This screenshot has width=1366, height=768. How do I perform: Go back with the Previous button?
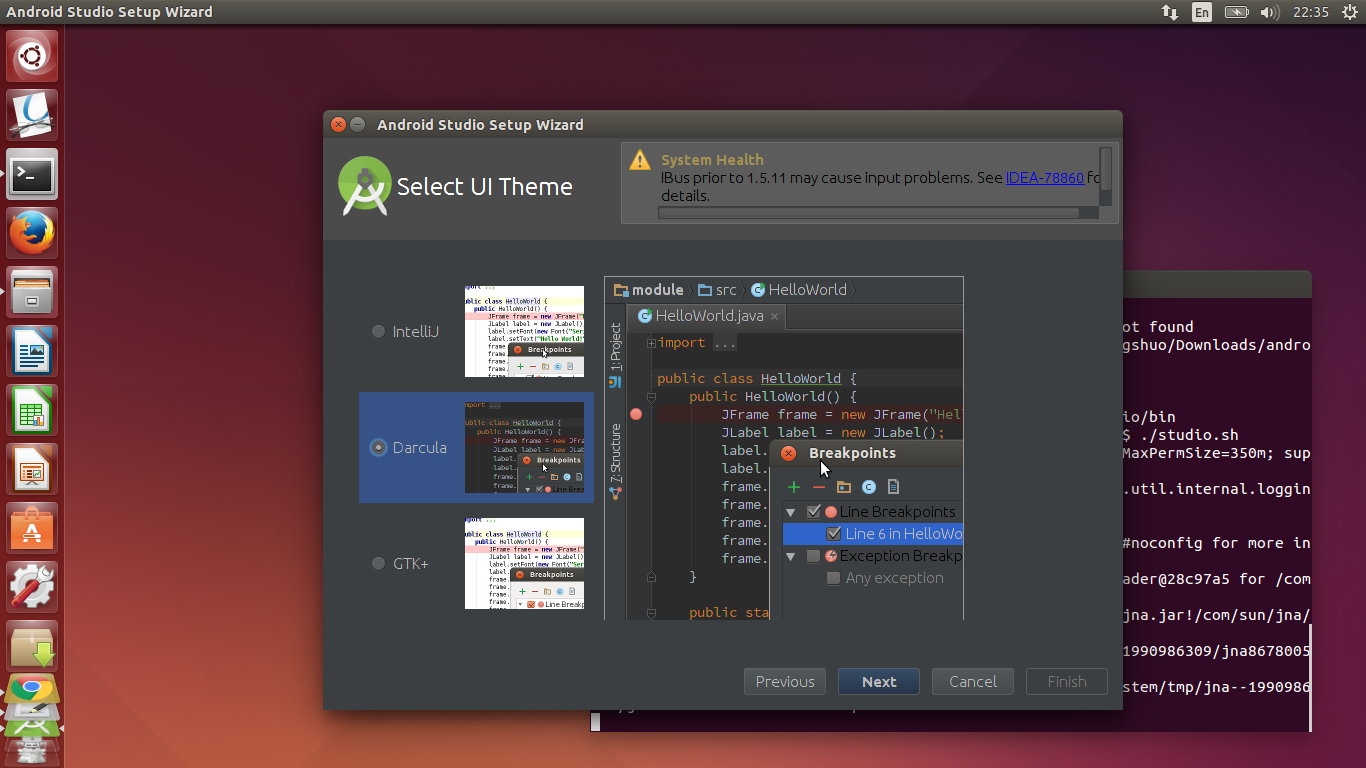coord(785,682)
